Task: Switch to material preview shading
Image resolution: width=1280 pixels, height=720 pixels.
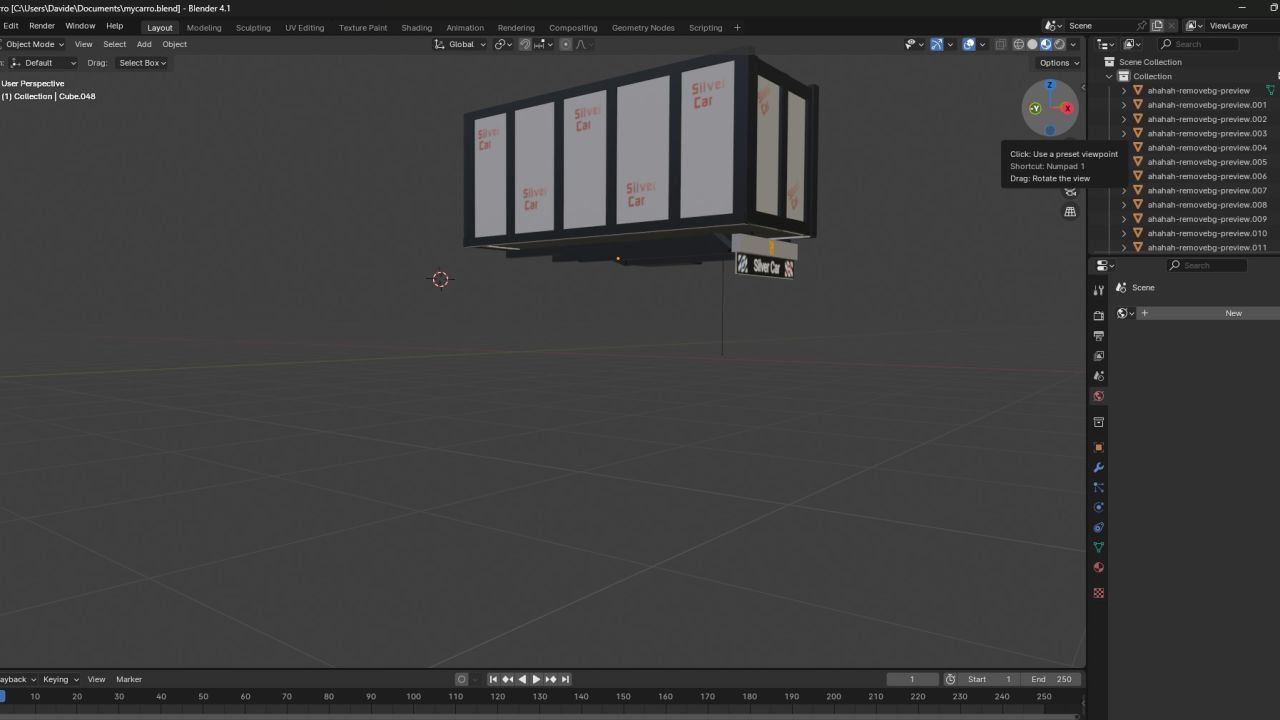Action: pos(1046,44)
